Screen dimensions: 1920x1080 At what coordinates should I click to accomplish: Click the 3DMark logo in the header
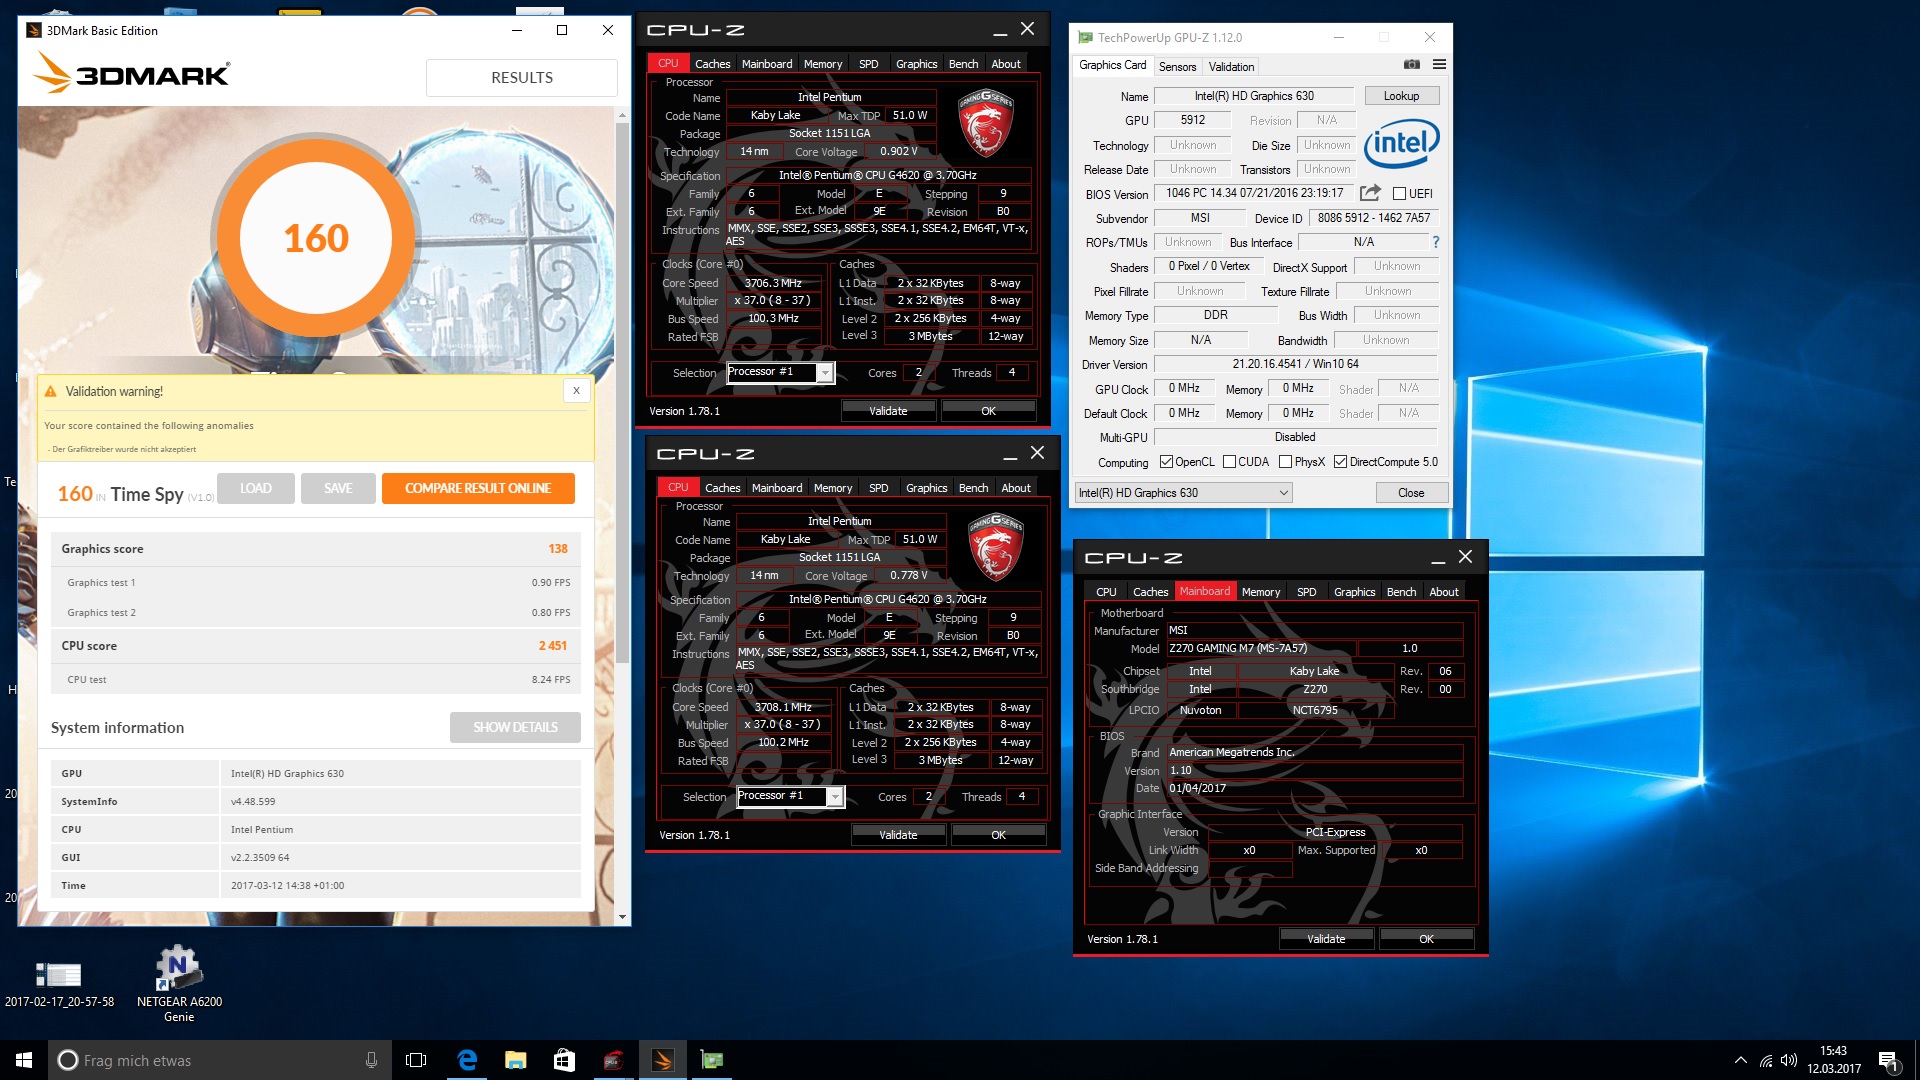point(132,74)
